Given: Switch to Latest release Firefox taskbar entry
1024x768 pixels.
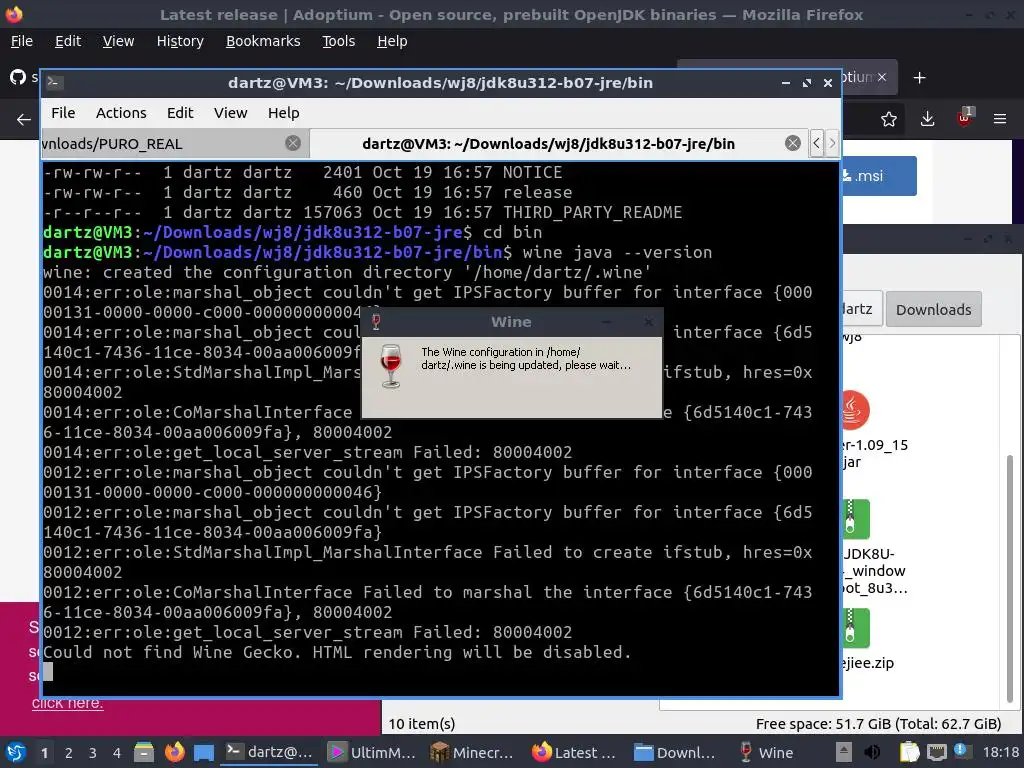Looking at the screenshot, I should click(x=576, y=752).
